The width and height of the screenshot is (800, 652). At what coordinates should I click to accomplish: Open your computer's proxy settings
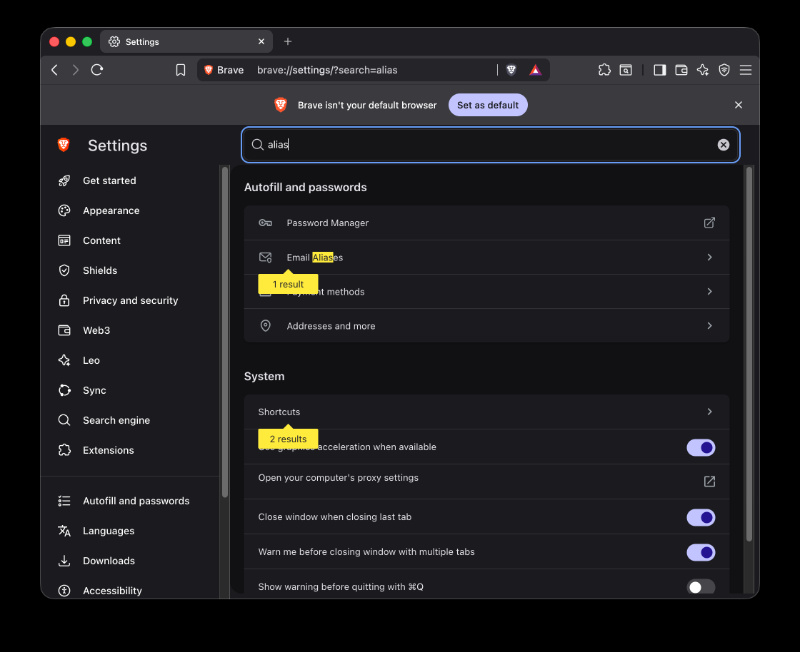(x=486, y=481)
